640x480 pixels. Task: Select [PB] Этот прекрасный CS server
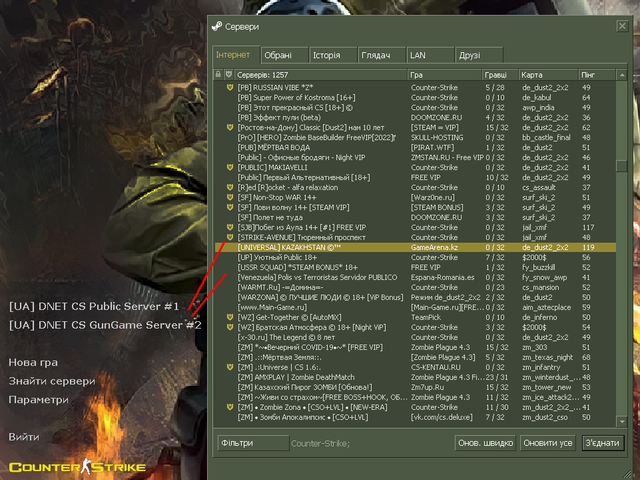[415, 107]
